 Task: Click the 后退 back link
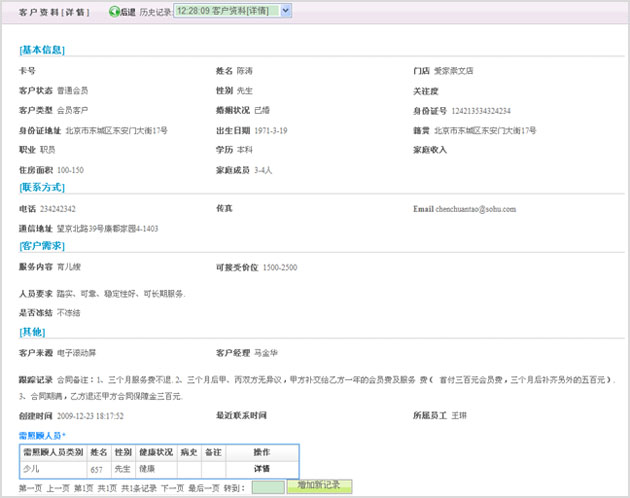[127, 11]
